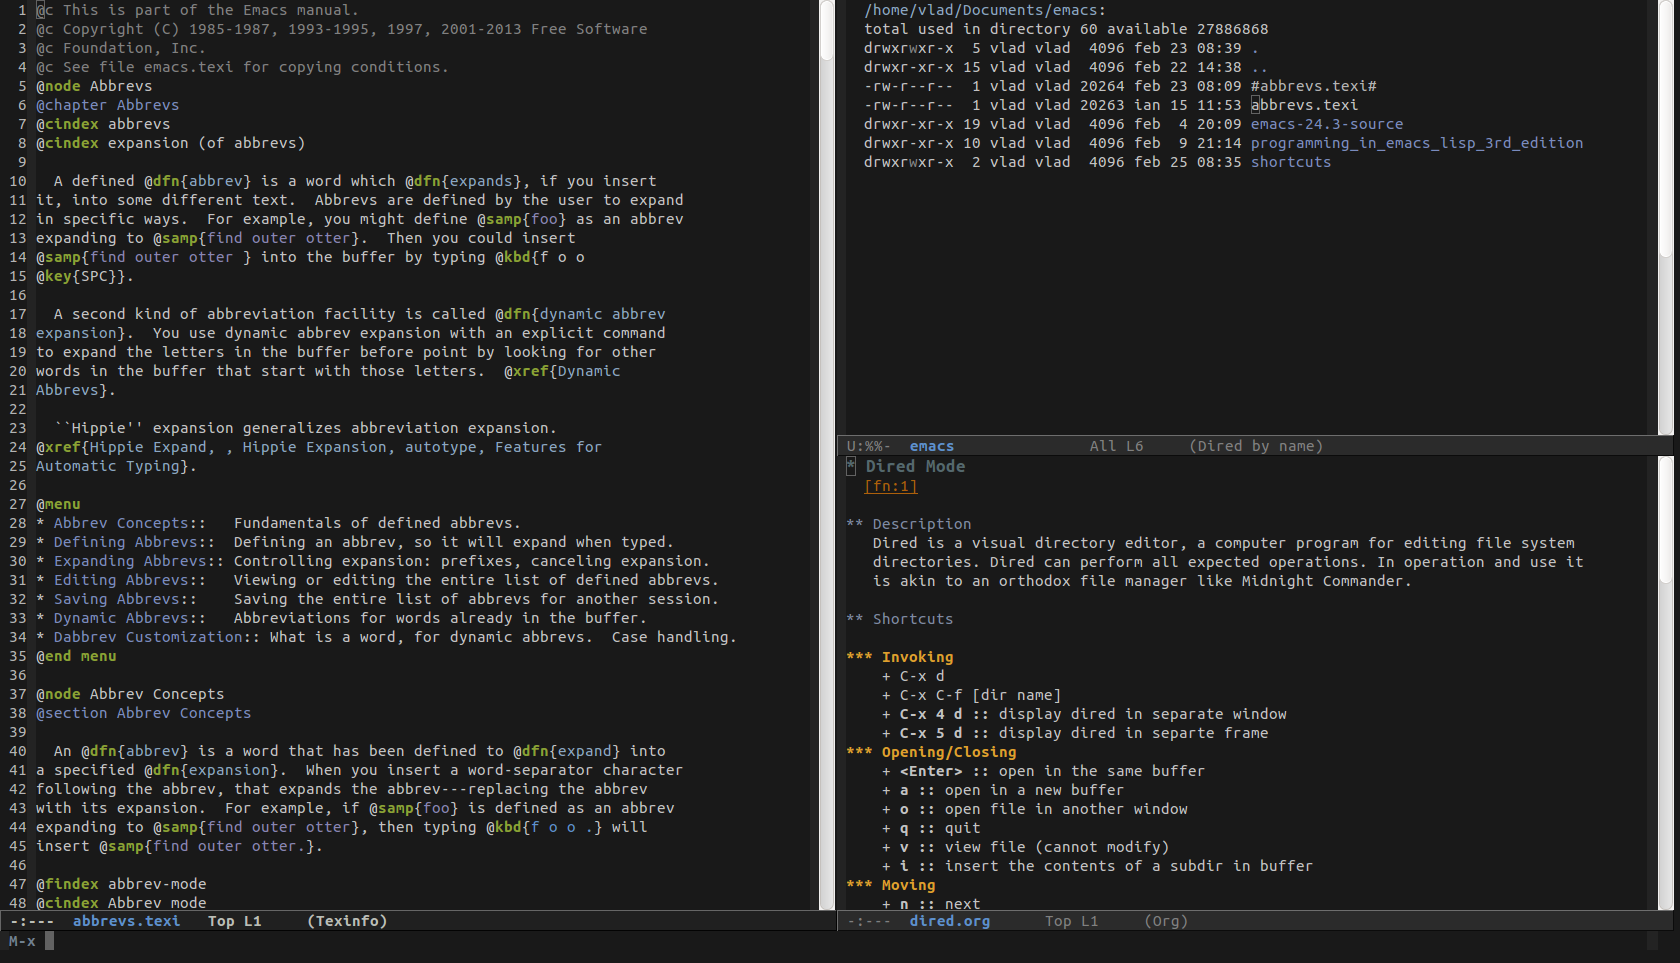Screen dimensions: 1680x963
Task: Click the 'q :: quit' list item
Action: (x=931, y=828)
